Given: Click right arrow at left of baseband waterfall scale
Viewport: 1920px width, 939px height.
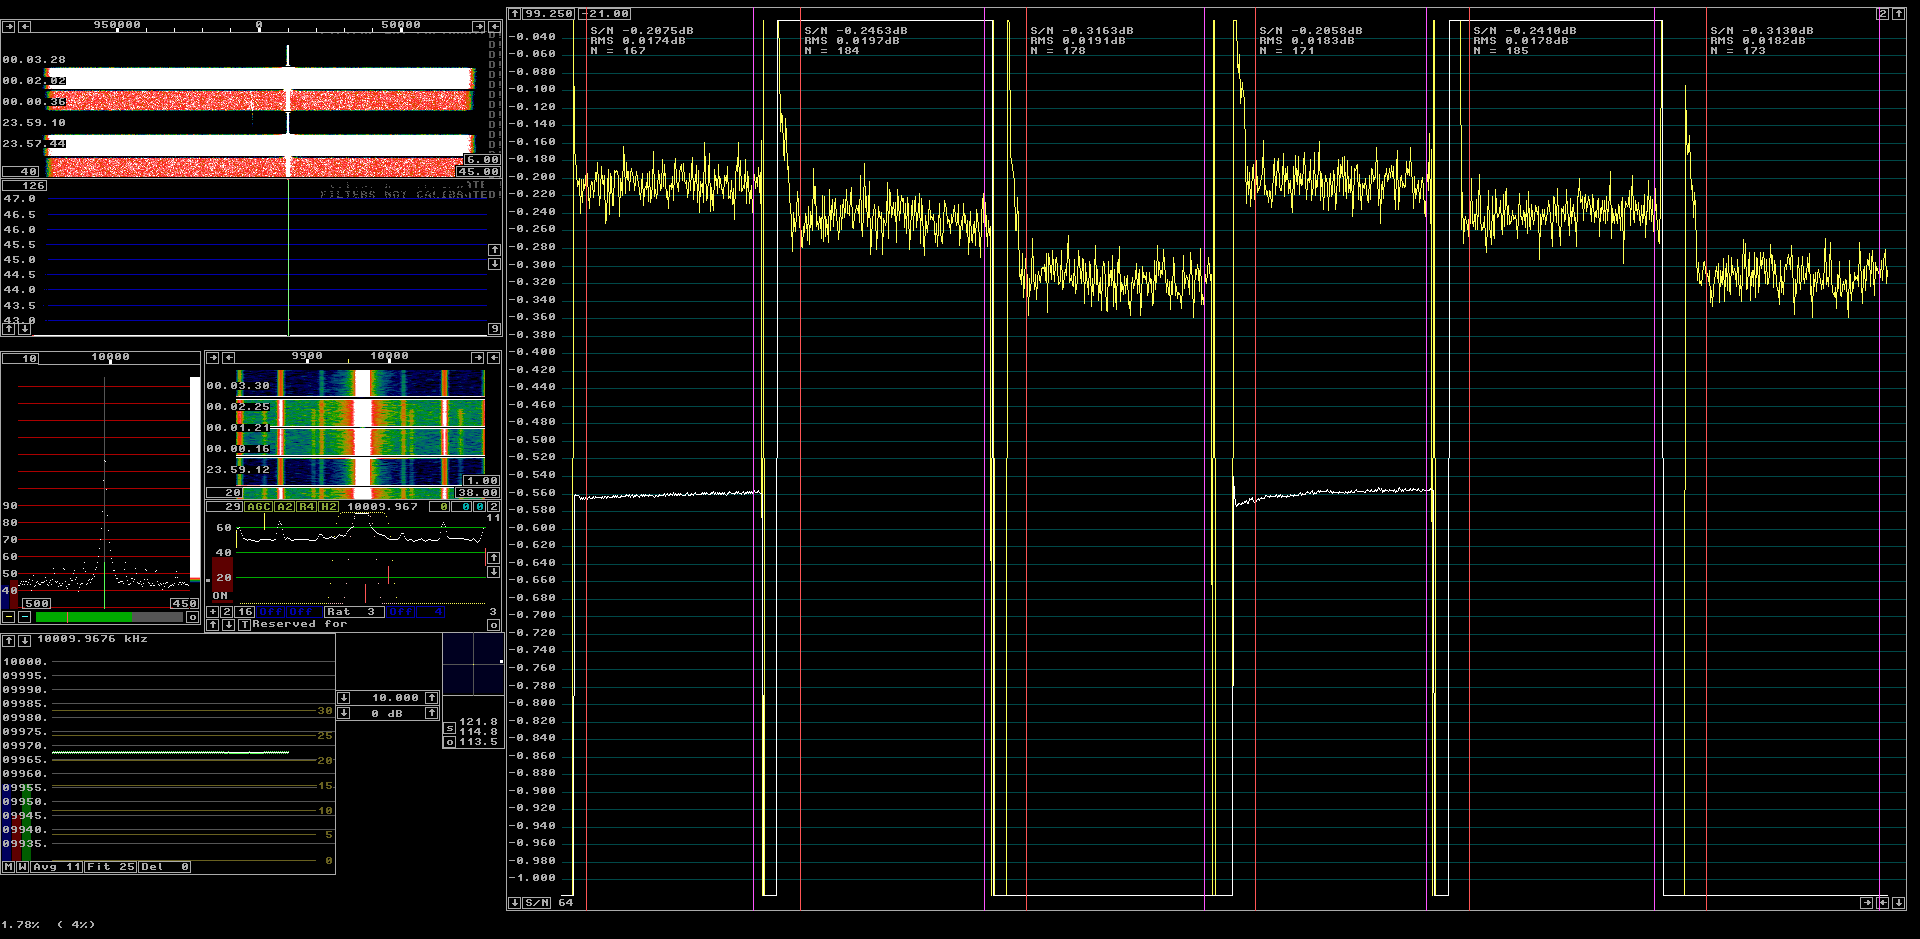Looking at the screenshot, I should click(212, 357).
